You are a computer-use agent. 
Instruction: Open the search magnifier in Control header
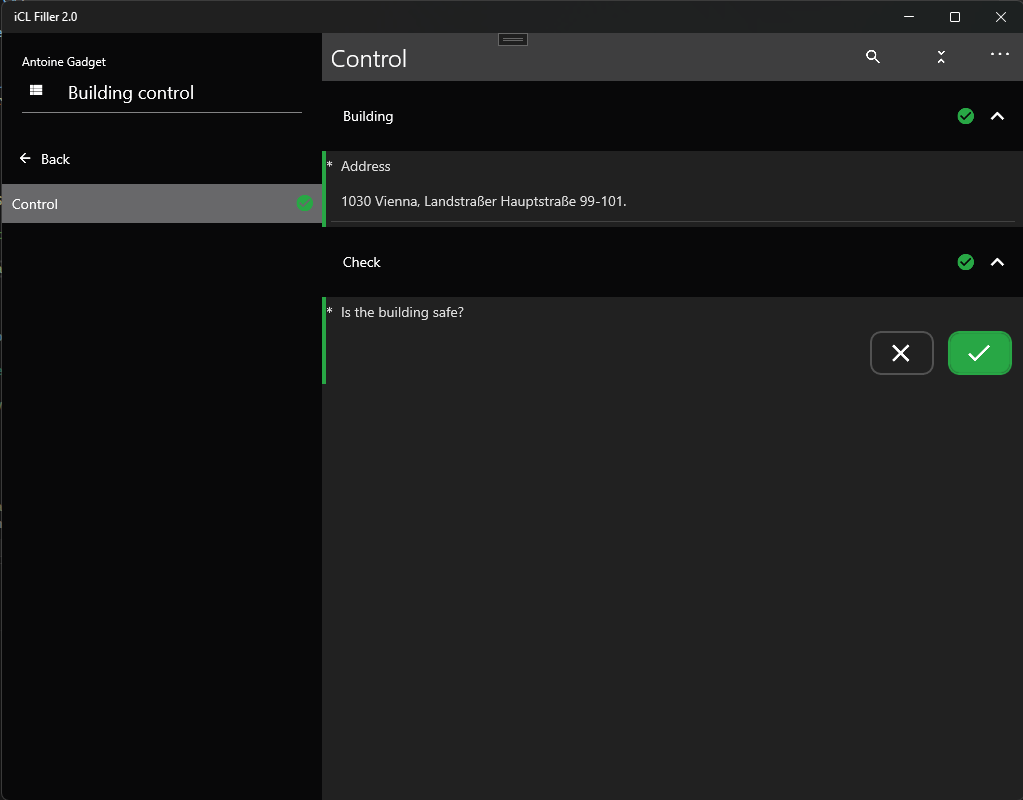click(x=872, y=57)
